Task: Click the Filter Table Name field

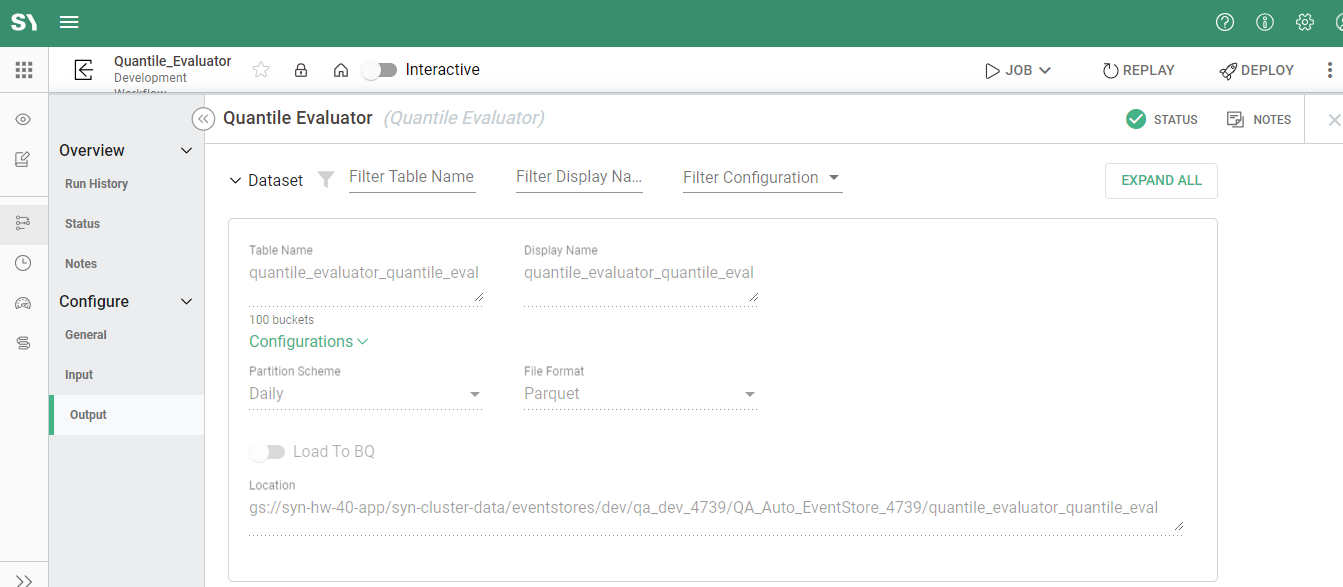Action: (x=412, y=178)
